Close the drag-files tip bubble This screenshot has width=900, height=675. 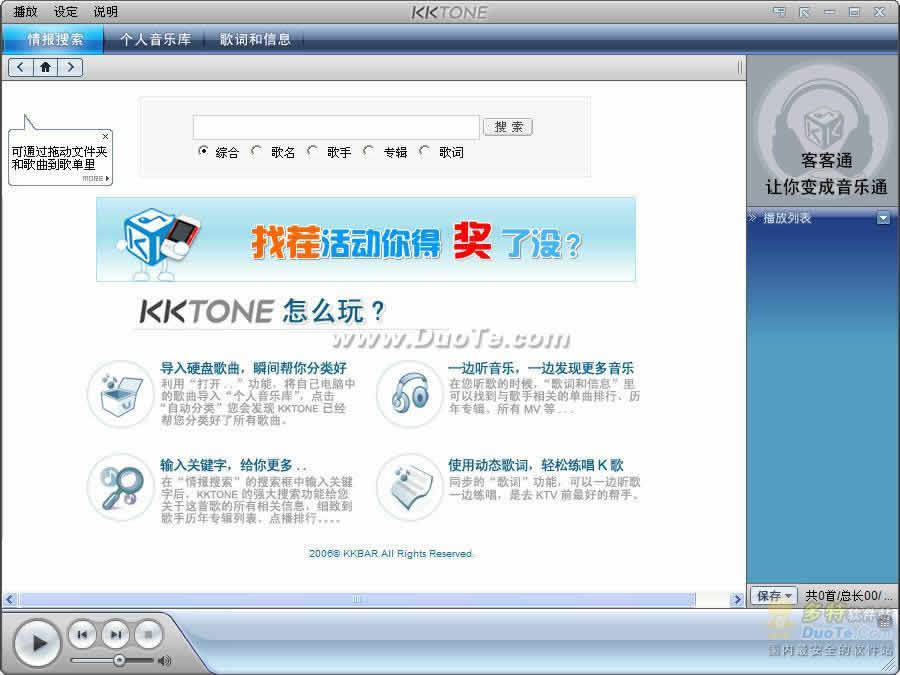point(105,137)
